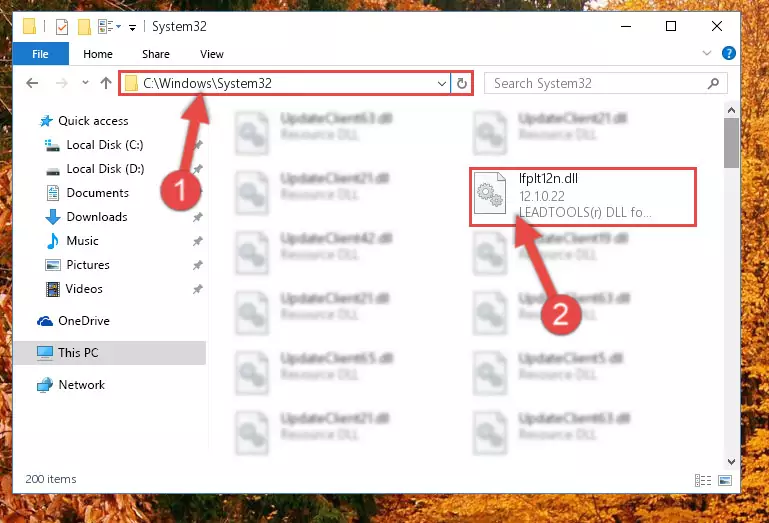Refresh the System32 folder view
The height and width of the screenshot is (523, 769).
[x=461, y=83]
